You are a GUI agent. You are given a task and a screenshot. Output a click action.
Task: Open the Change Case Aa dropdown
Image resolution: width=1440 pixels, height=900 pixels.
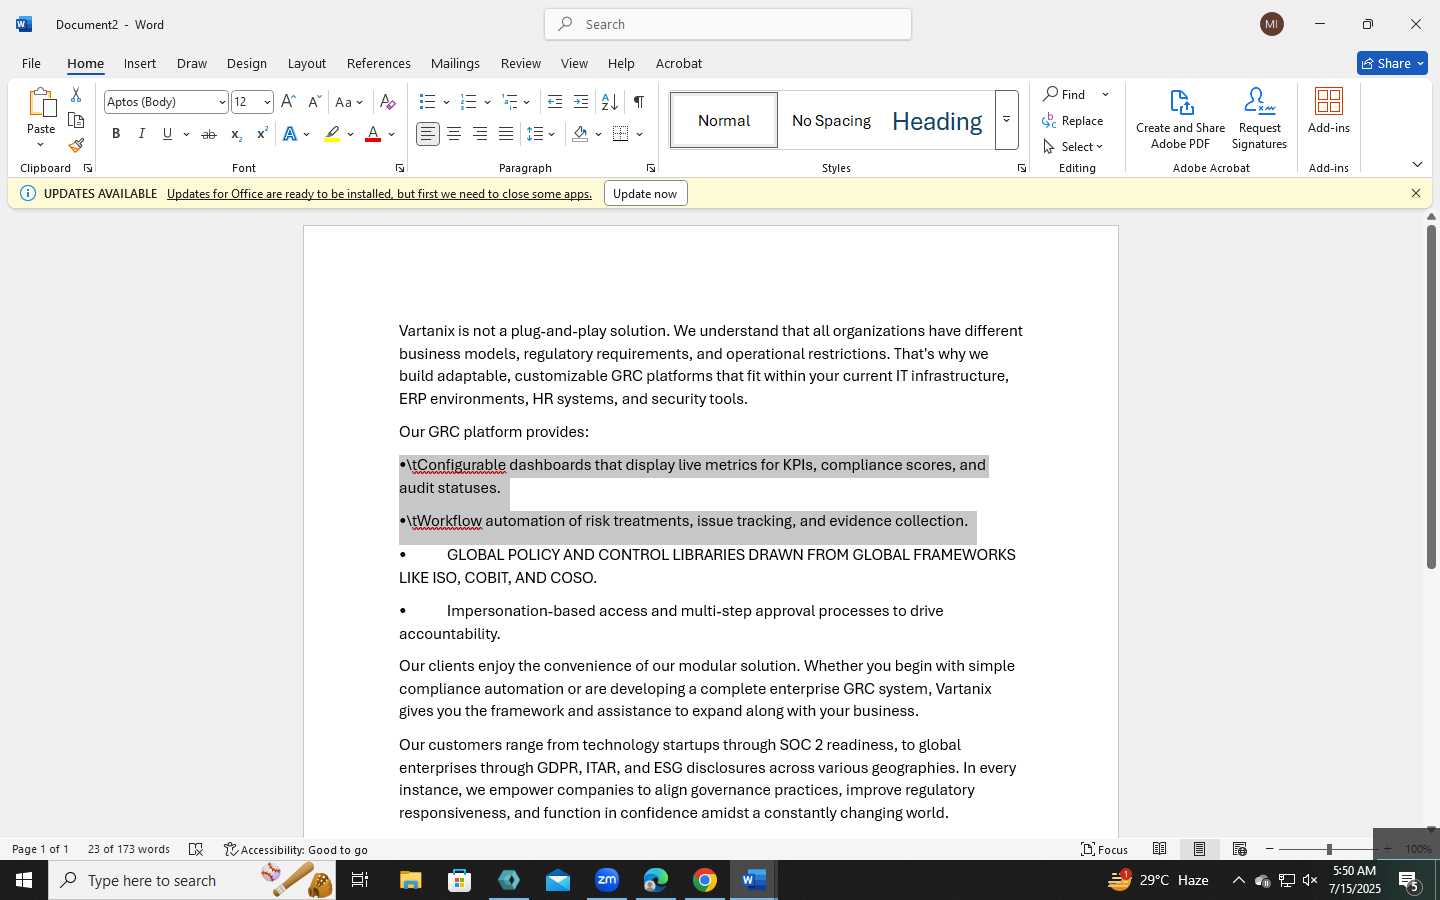(x=349, y=102)
